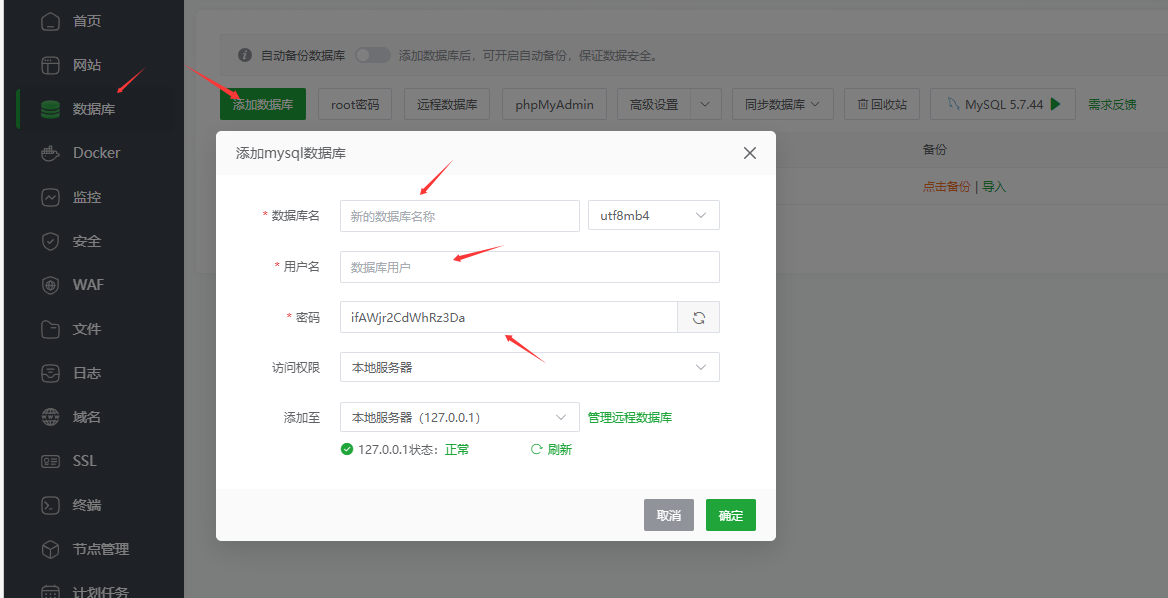This screenshot has width=1168, height=598.
Task: Open the utf8mb4 charset dropdown
Action: (x=653, y=215)
